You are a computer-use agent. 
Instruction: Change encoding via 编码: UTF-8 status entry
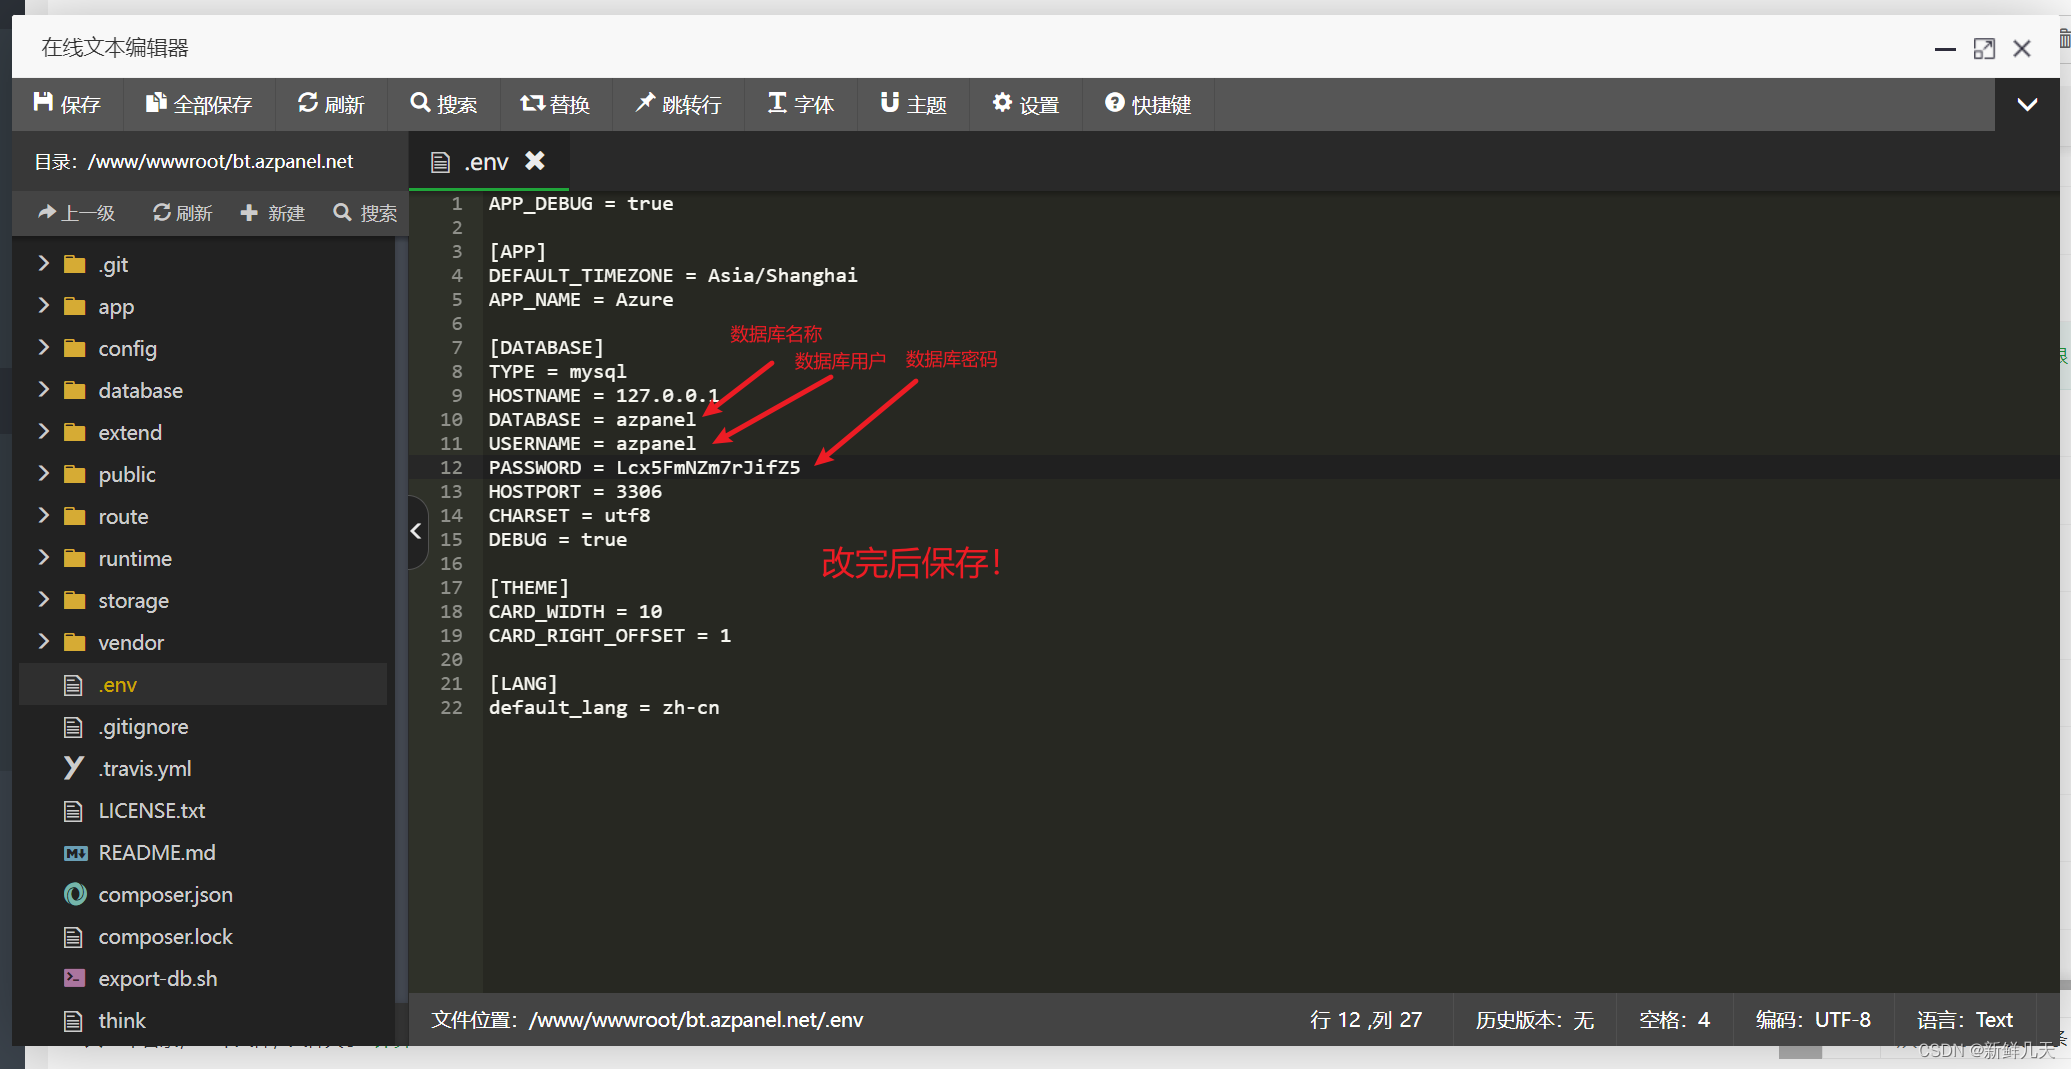[1813, 1020]
